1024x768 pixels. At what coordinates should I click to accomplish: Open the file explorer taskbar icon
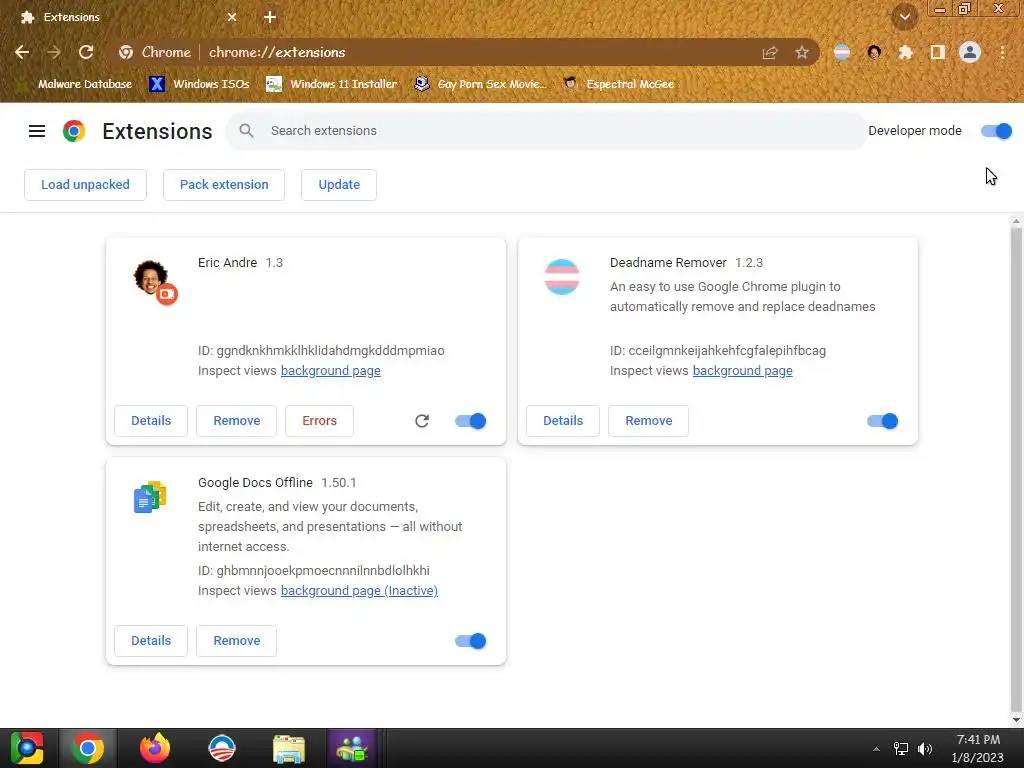tap(289, 749)
